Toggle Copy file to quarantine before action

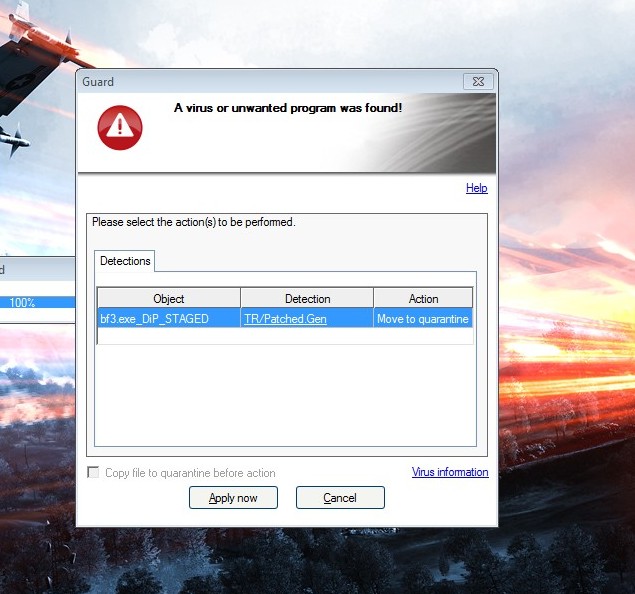(93, 472)
